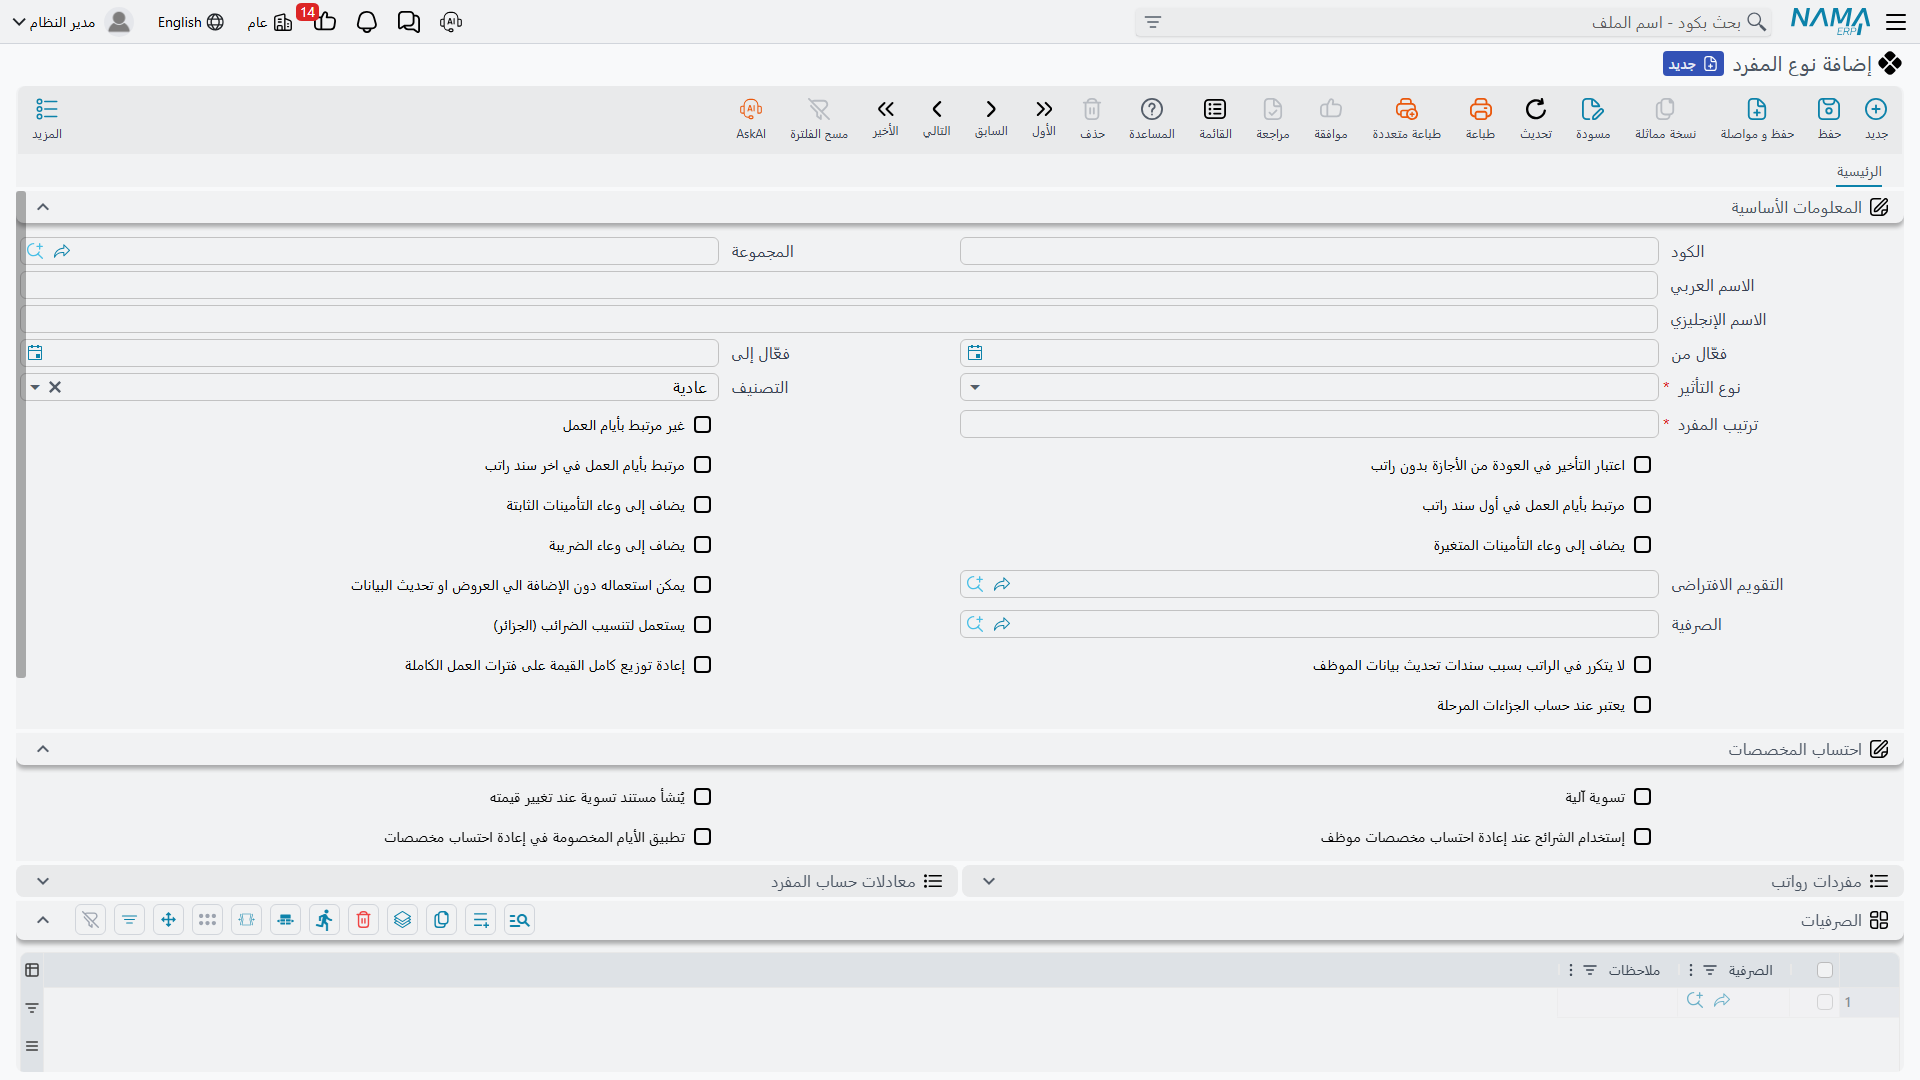
Task: Open التصنيف dropdown arrow
Action: [x=35, y=387]
